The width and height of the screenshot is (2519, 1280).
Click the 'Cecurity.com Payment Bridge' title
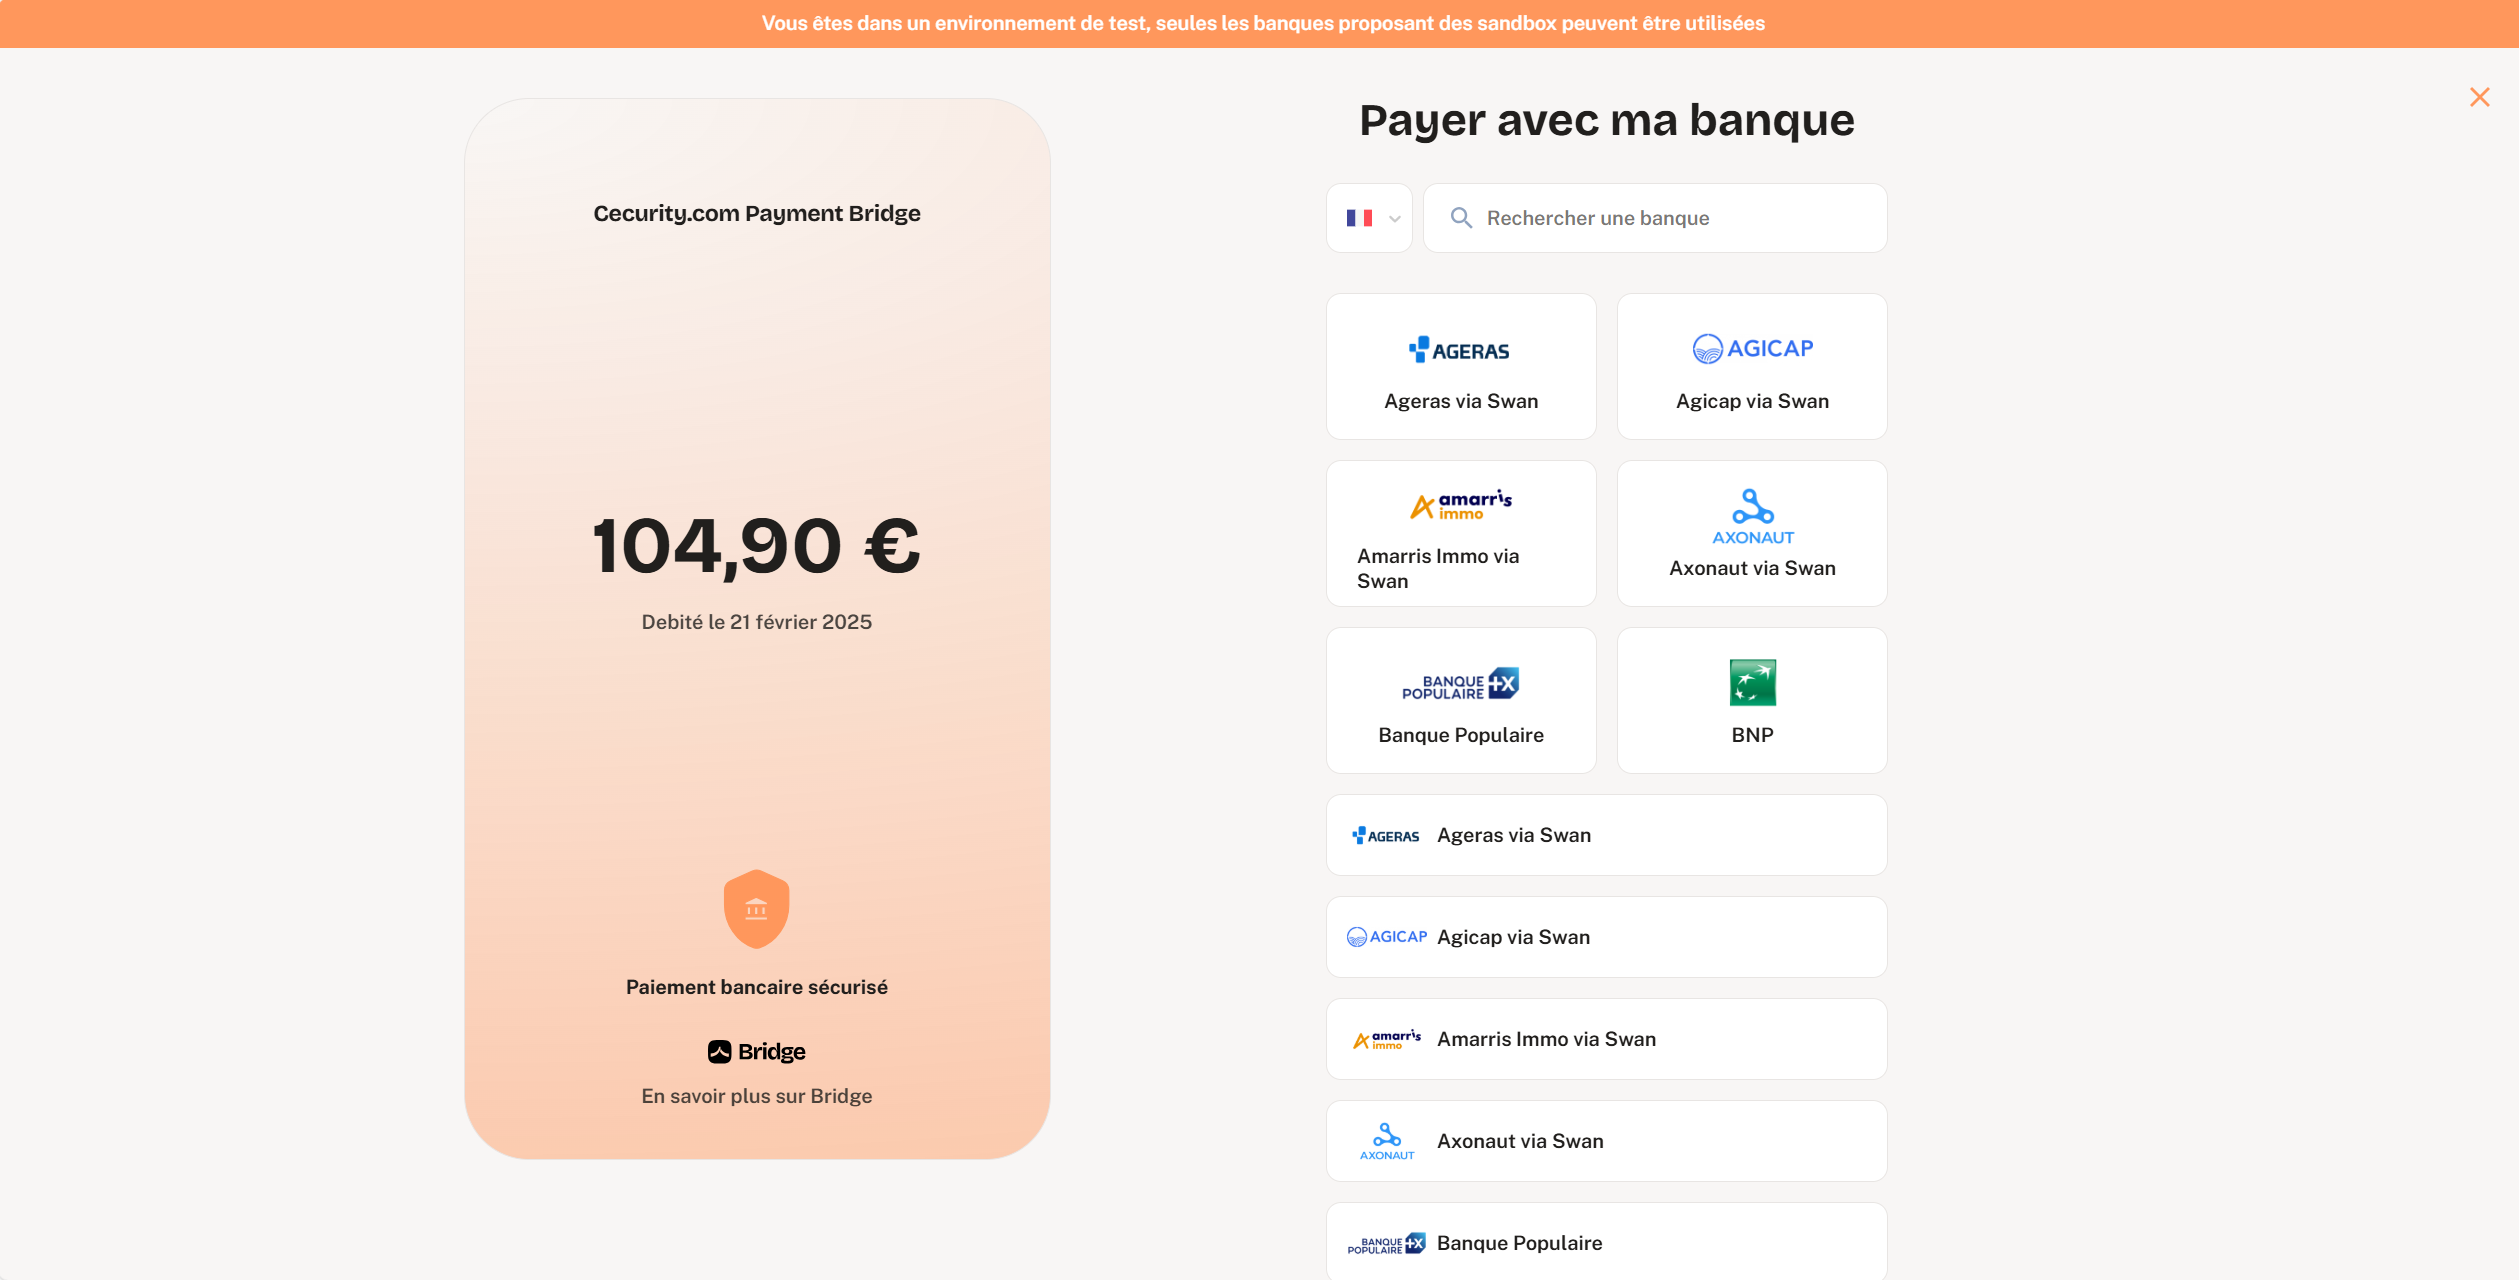pyautogui.click(x=756, y=213)
